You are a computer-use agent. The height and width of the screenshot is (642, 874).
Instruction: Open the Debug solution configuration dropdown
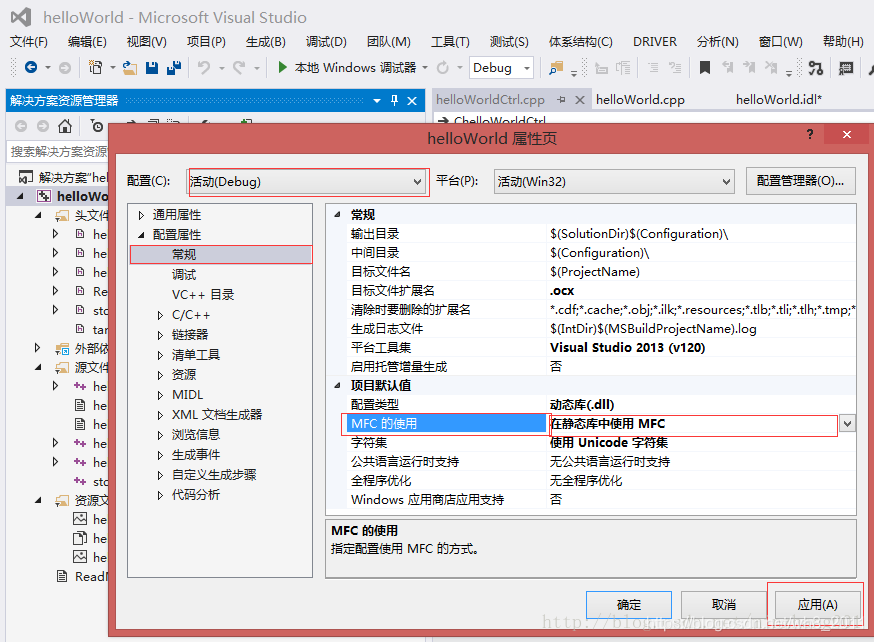[526, 68]
